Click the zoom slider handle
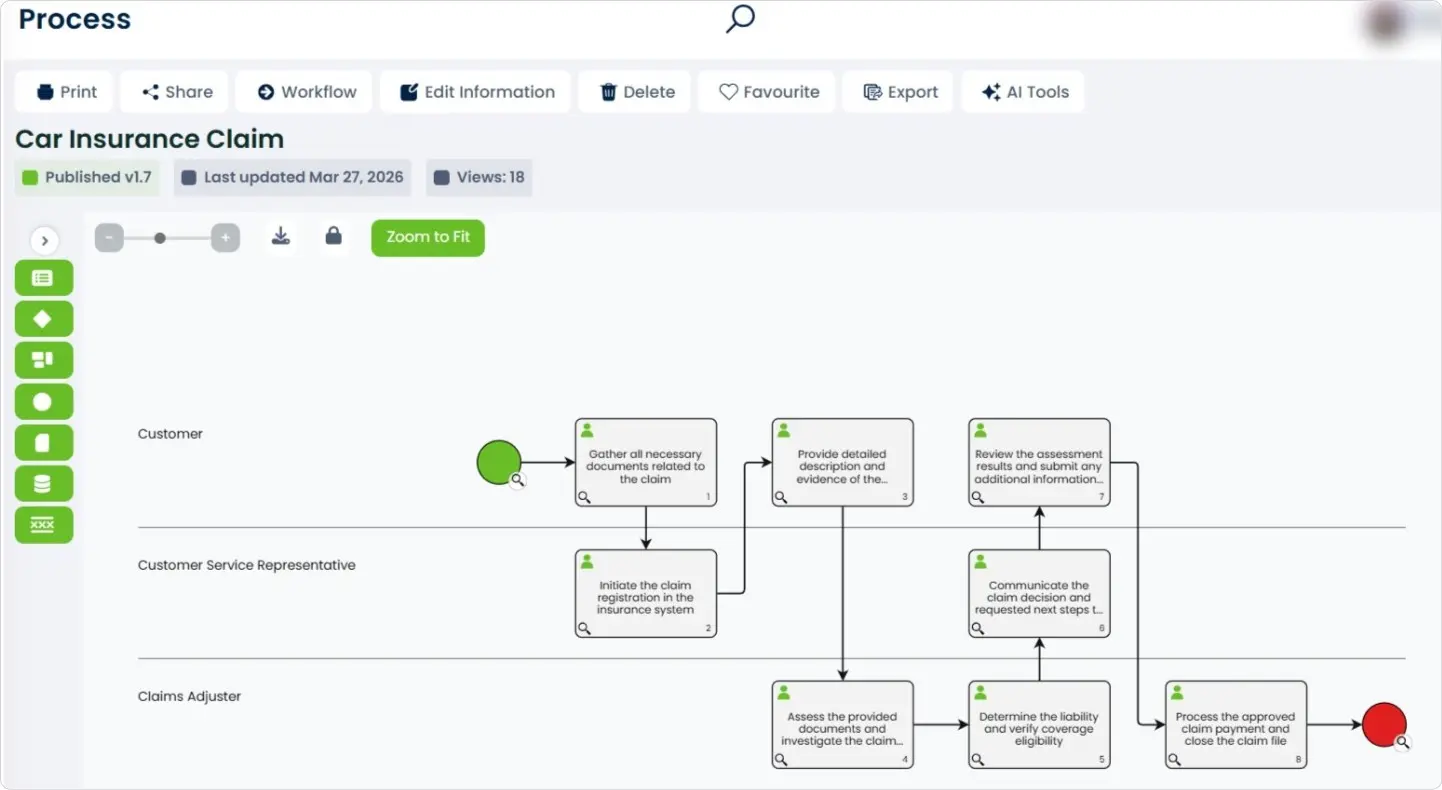This screenshot has height=790, width=1442. click(x=160, y=238)
